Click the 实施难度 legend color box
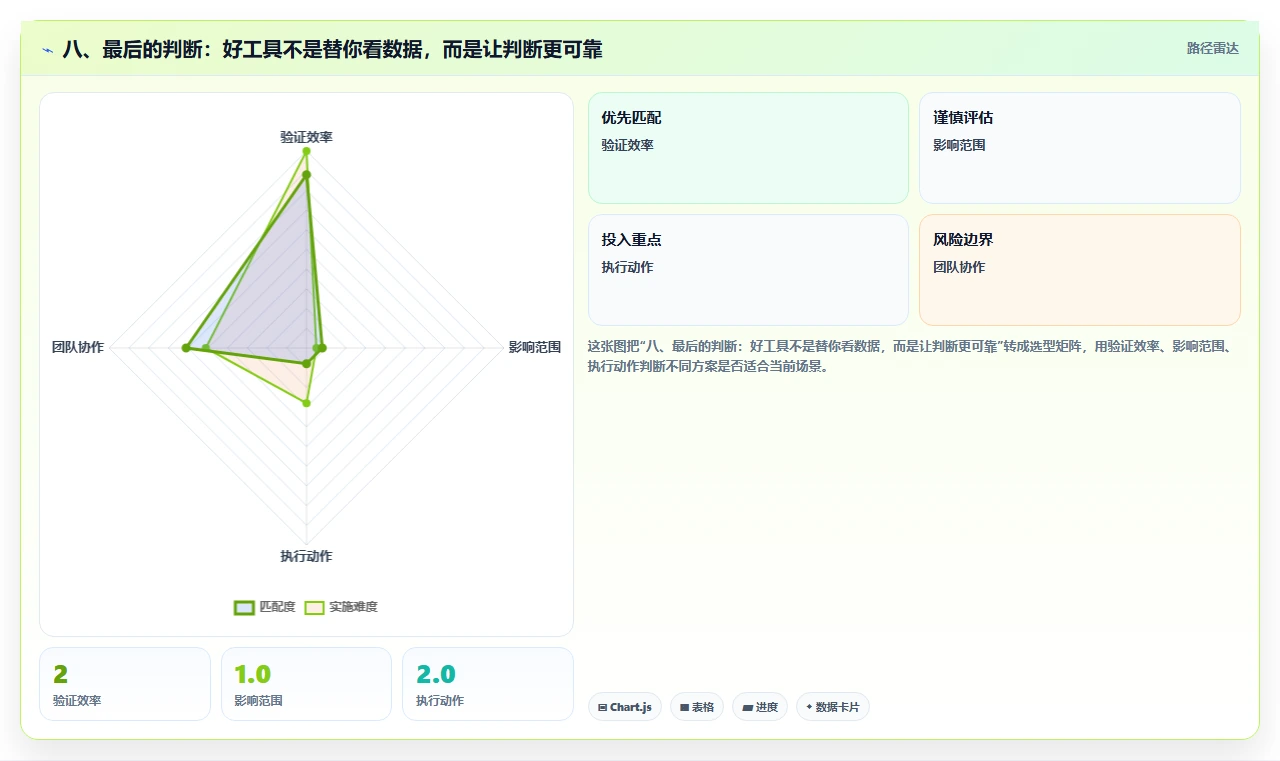 [x=315, y=607]
